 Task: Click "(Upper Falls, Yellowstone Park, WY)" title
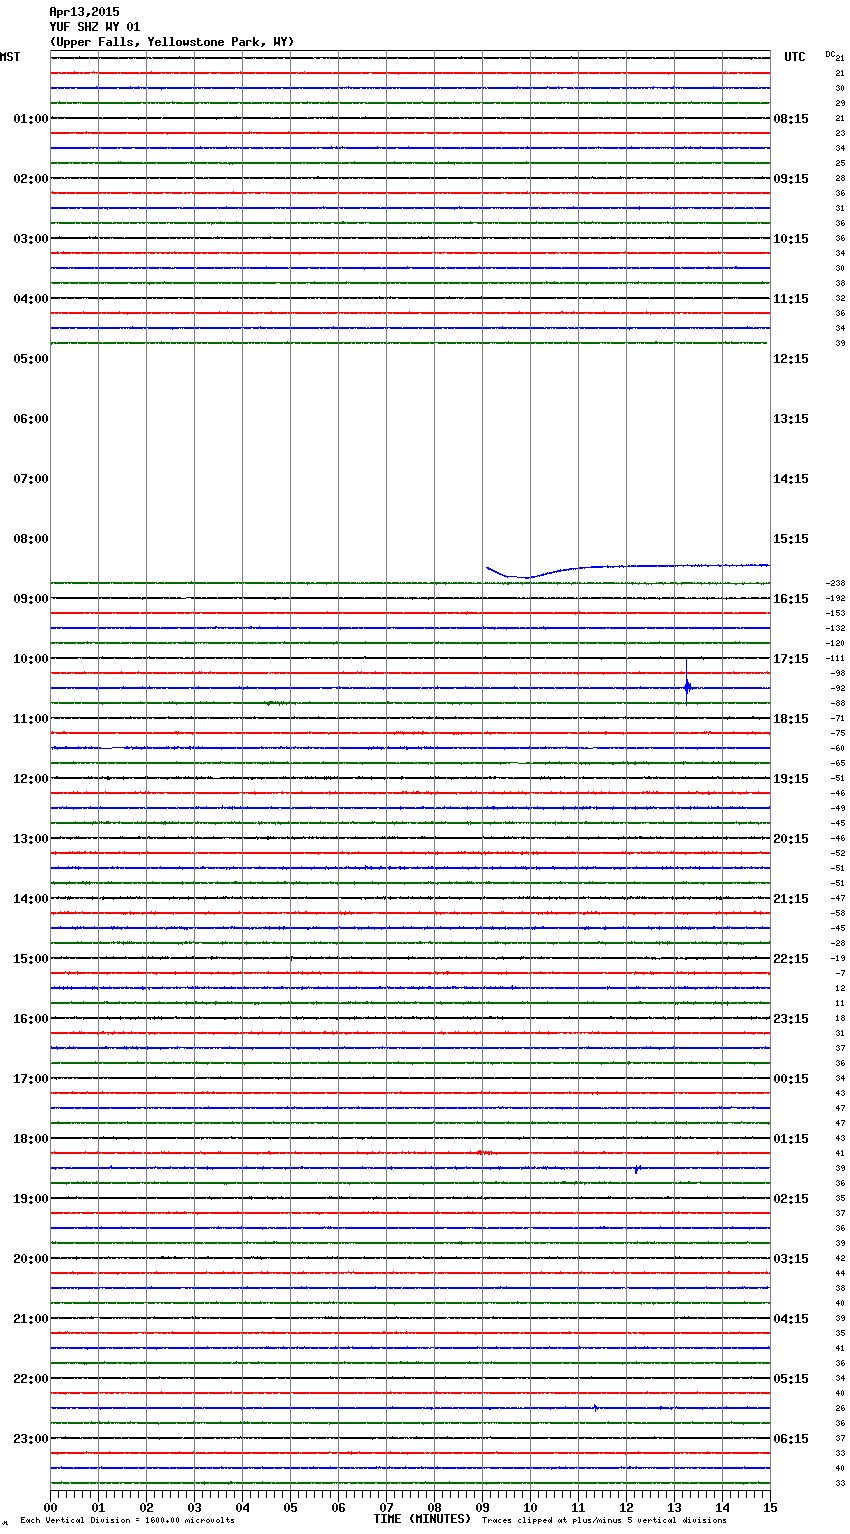click(172, 42)
